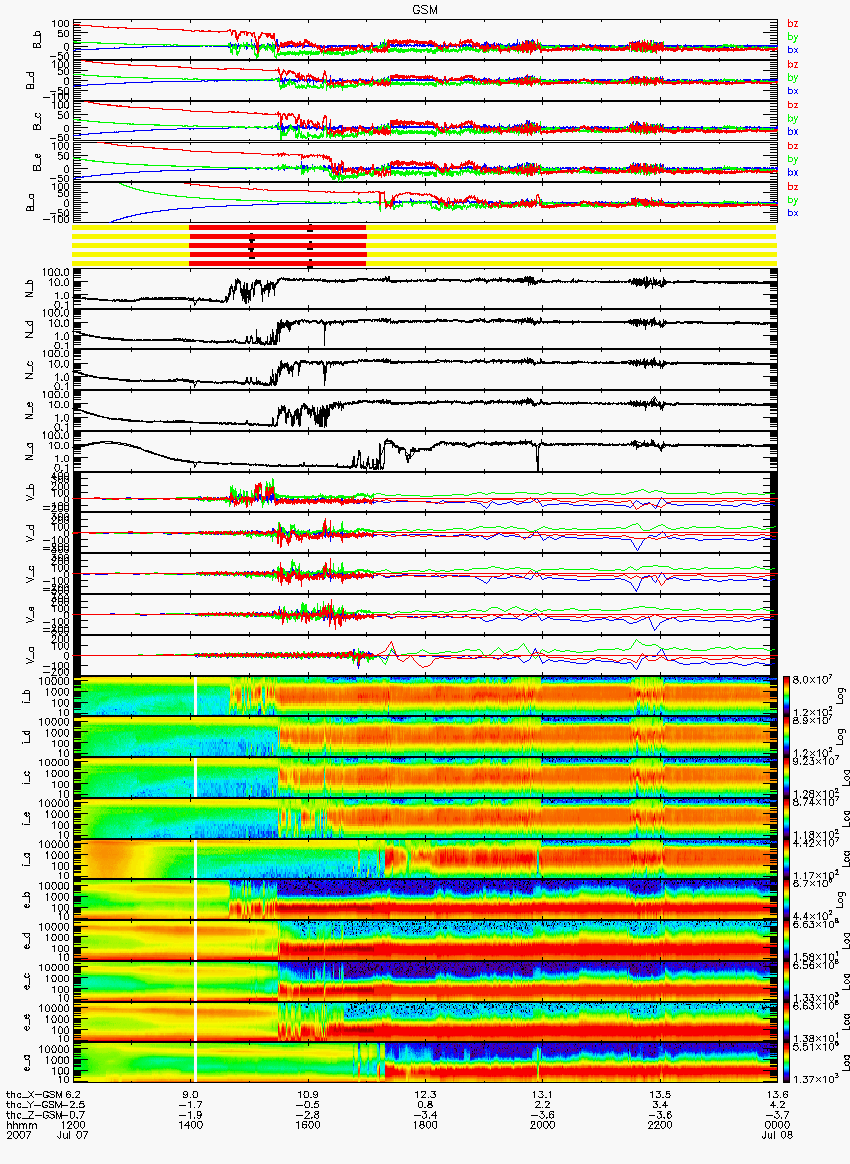Click the white data gap in the i_b spectrogram
This screenshot has height=1164, width=850.
[195, 696]
